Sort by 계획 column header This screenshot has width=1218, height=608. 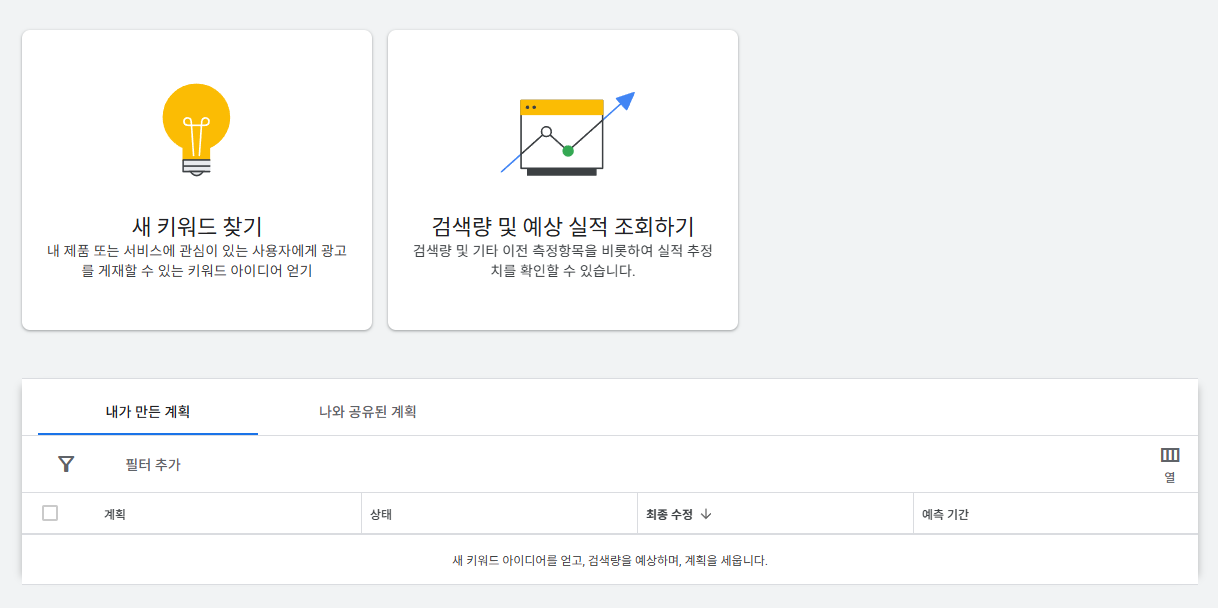[x=115, y=514]
